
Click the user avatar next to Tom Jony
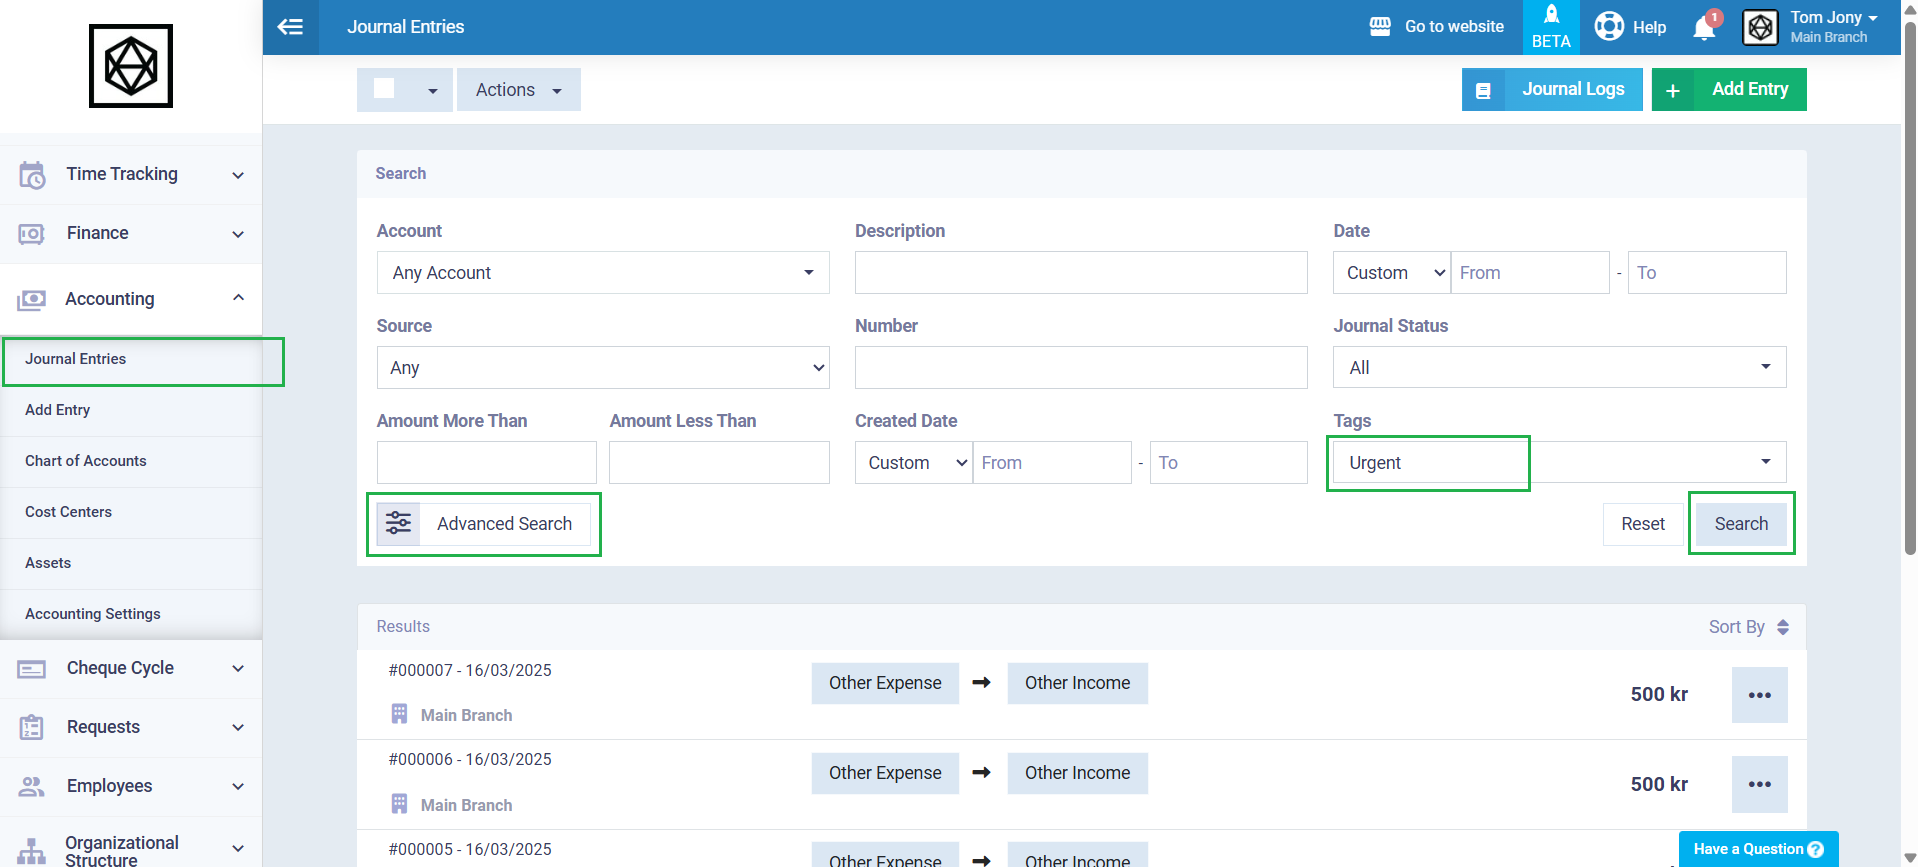coord(1760,27)
